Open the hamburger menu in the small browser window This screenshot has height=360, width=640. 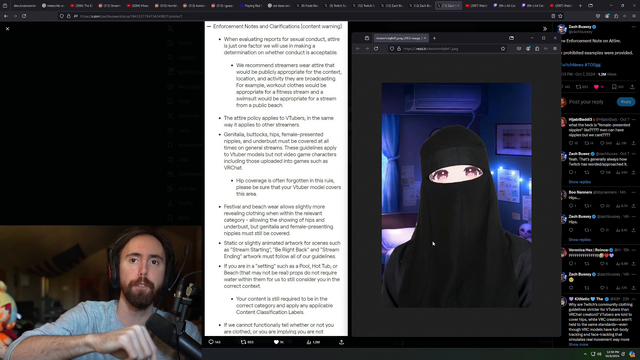[x=555, y=49]
